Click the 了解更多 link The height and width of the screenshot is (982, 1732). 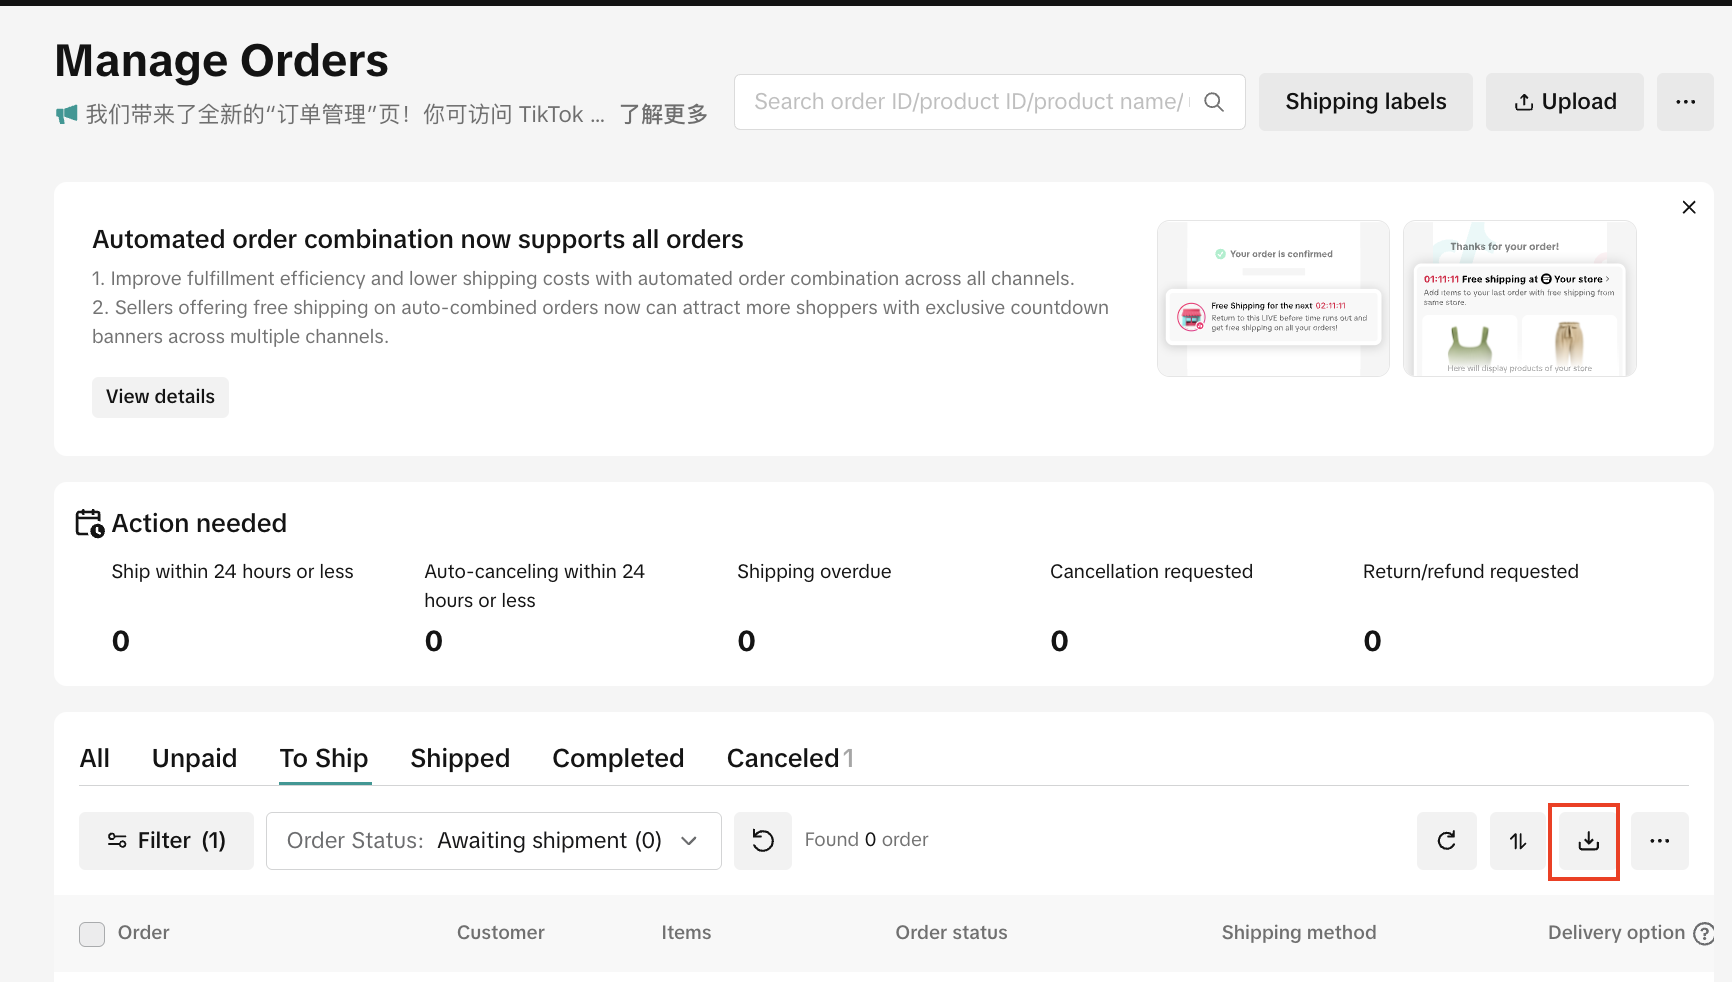(663, 115)
